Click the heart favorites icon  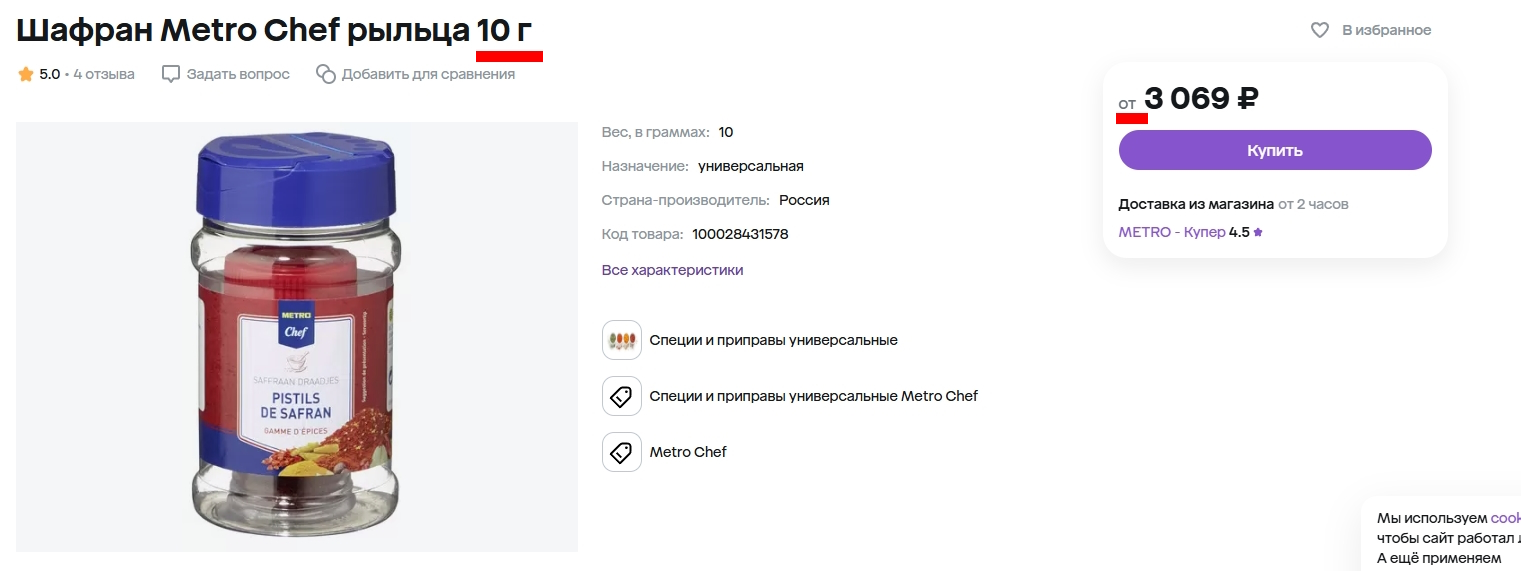[1319, 30]
